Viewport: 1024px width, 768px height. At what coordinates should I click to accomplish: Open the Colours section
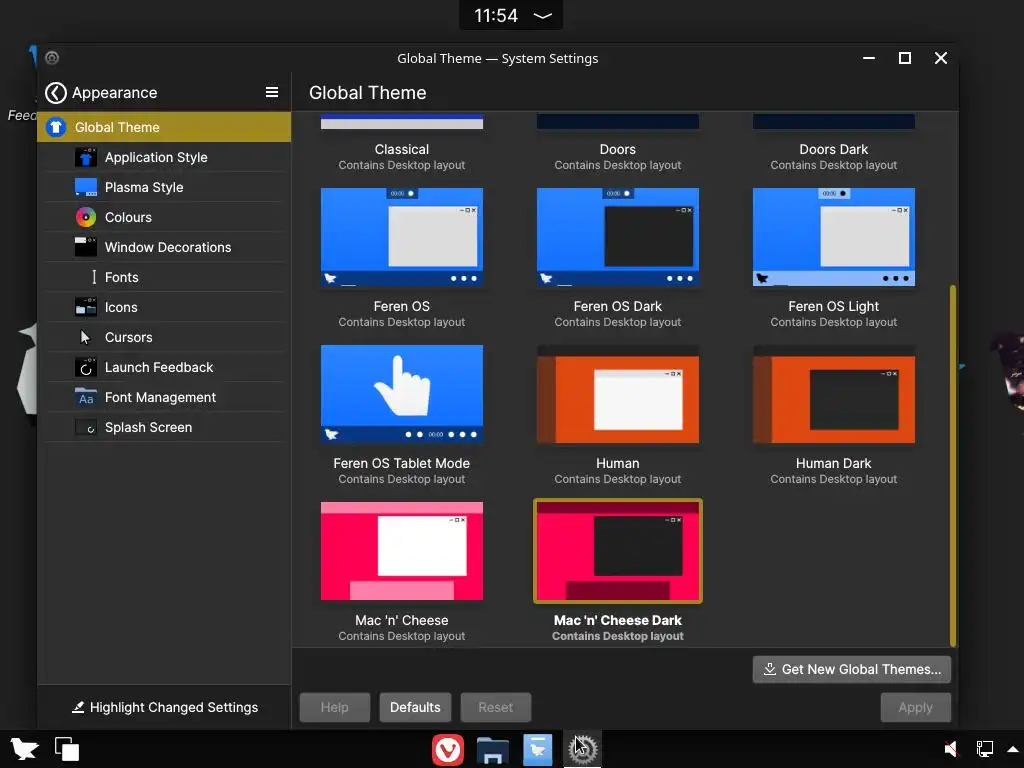tap(164, 217)
